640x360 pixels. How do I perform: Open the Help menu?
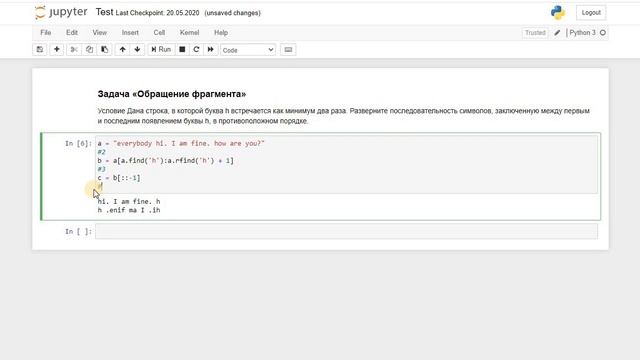click(x=221, y=33)
